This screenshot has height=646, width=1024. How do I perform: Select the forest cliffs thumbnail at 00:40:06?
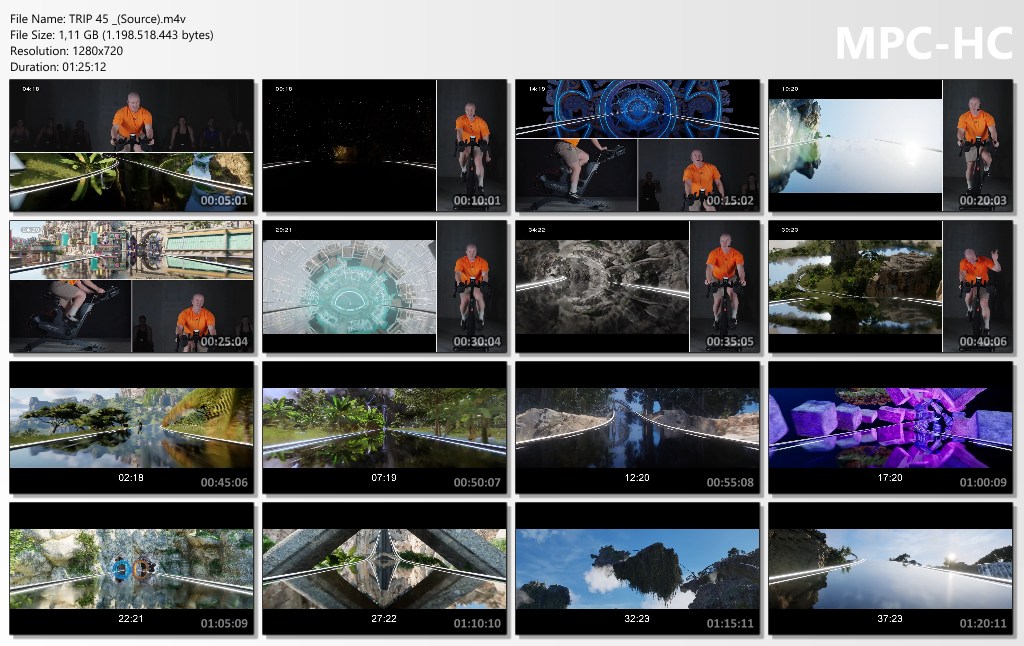click(x=891, y=287)
